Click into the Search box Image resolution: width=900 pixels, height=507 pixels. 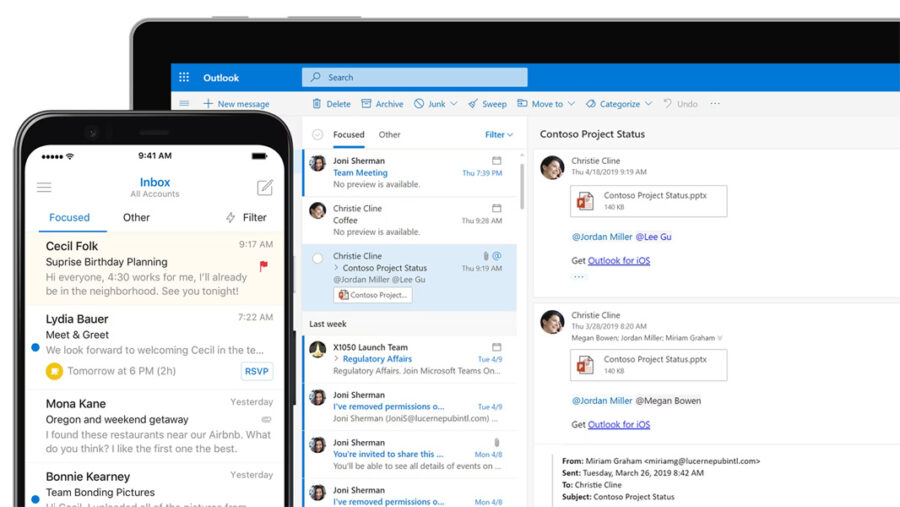414,77
